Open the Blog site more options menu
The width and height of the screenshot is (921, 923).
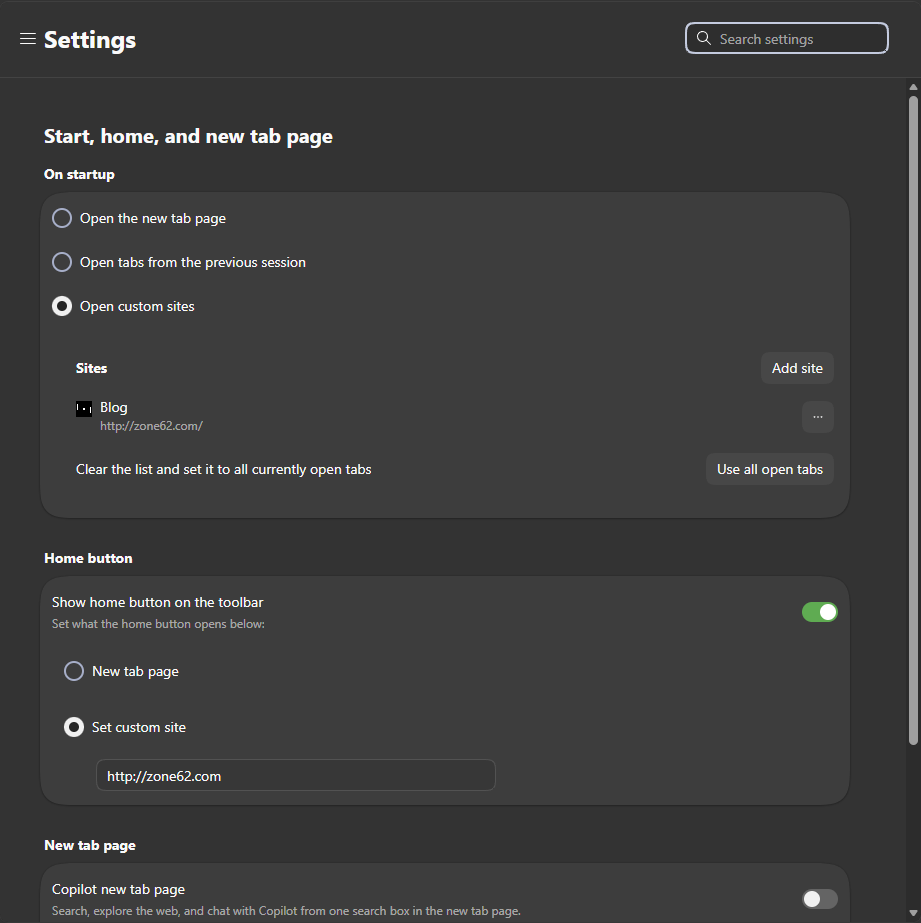(817, 417)
